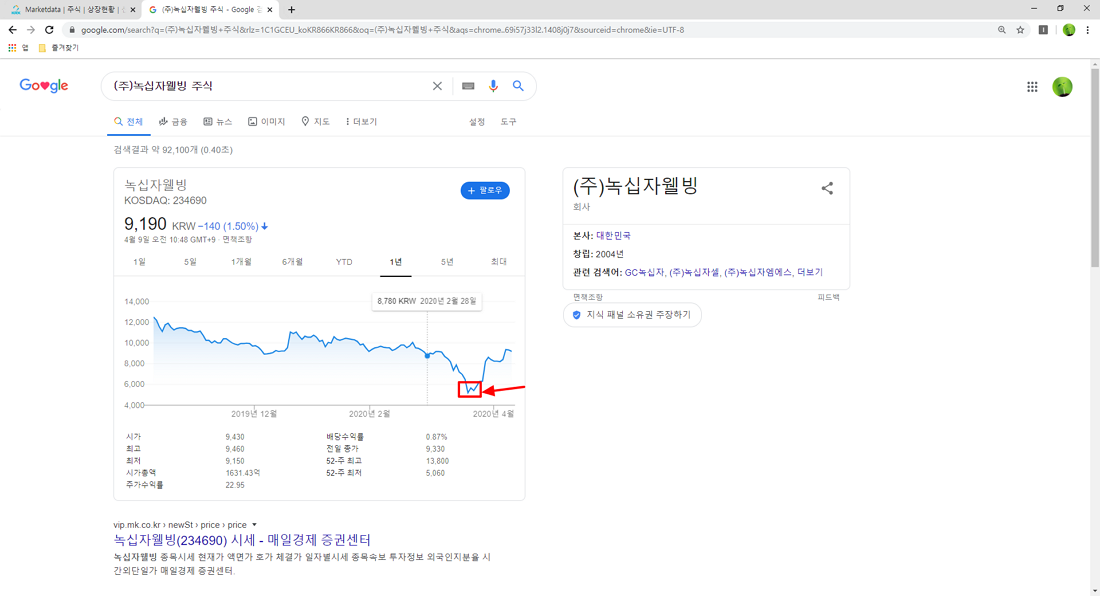Select the 최대 chart range
Viewport: 1100px width, 596px height.
tap(499, 262)
